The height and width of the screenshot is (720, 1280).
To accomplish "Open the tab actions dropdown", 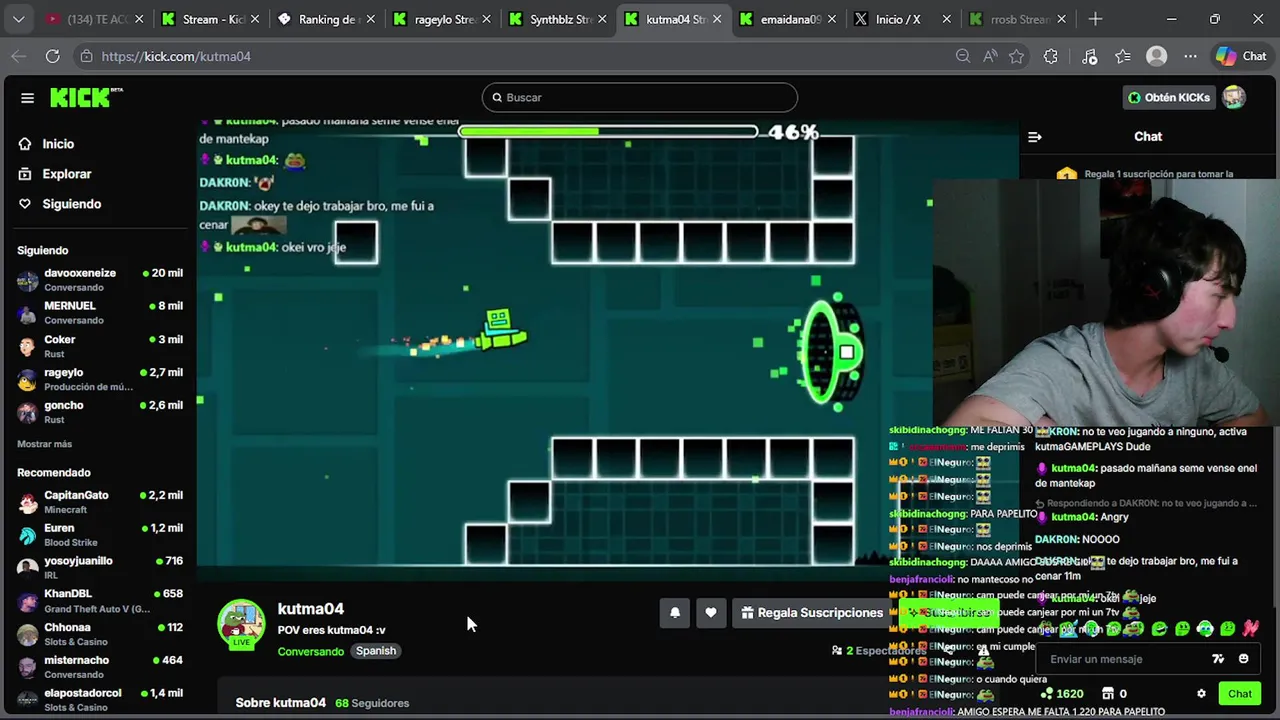I will click(x=18, y=19).
